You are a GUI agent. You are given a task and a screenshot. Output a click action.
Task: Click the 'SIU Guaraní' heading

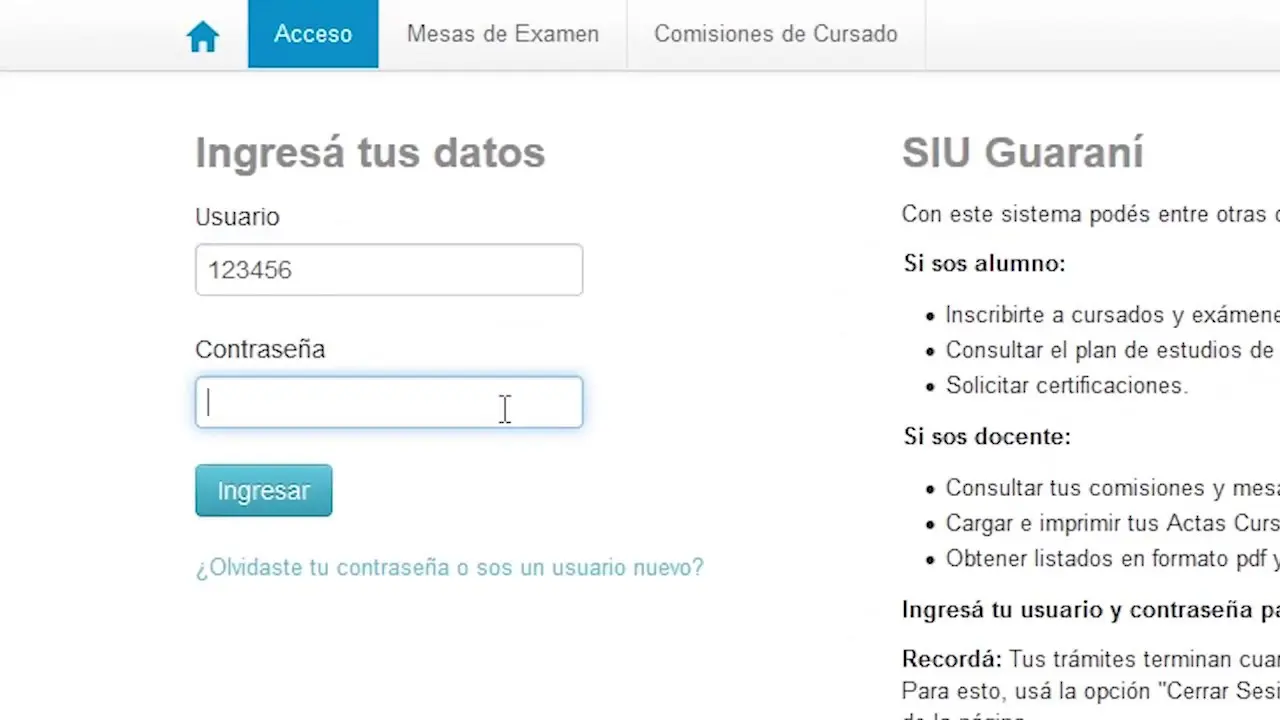[1022, 153]
